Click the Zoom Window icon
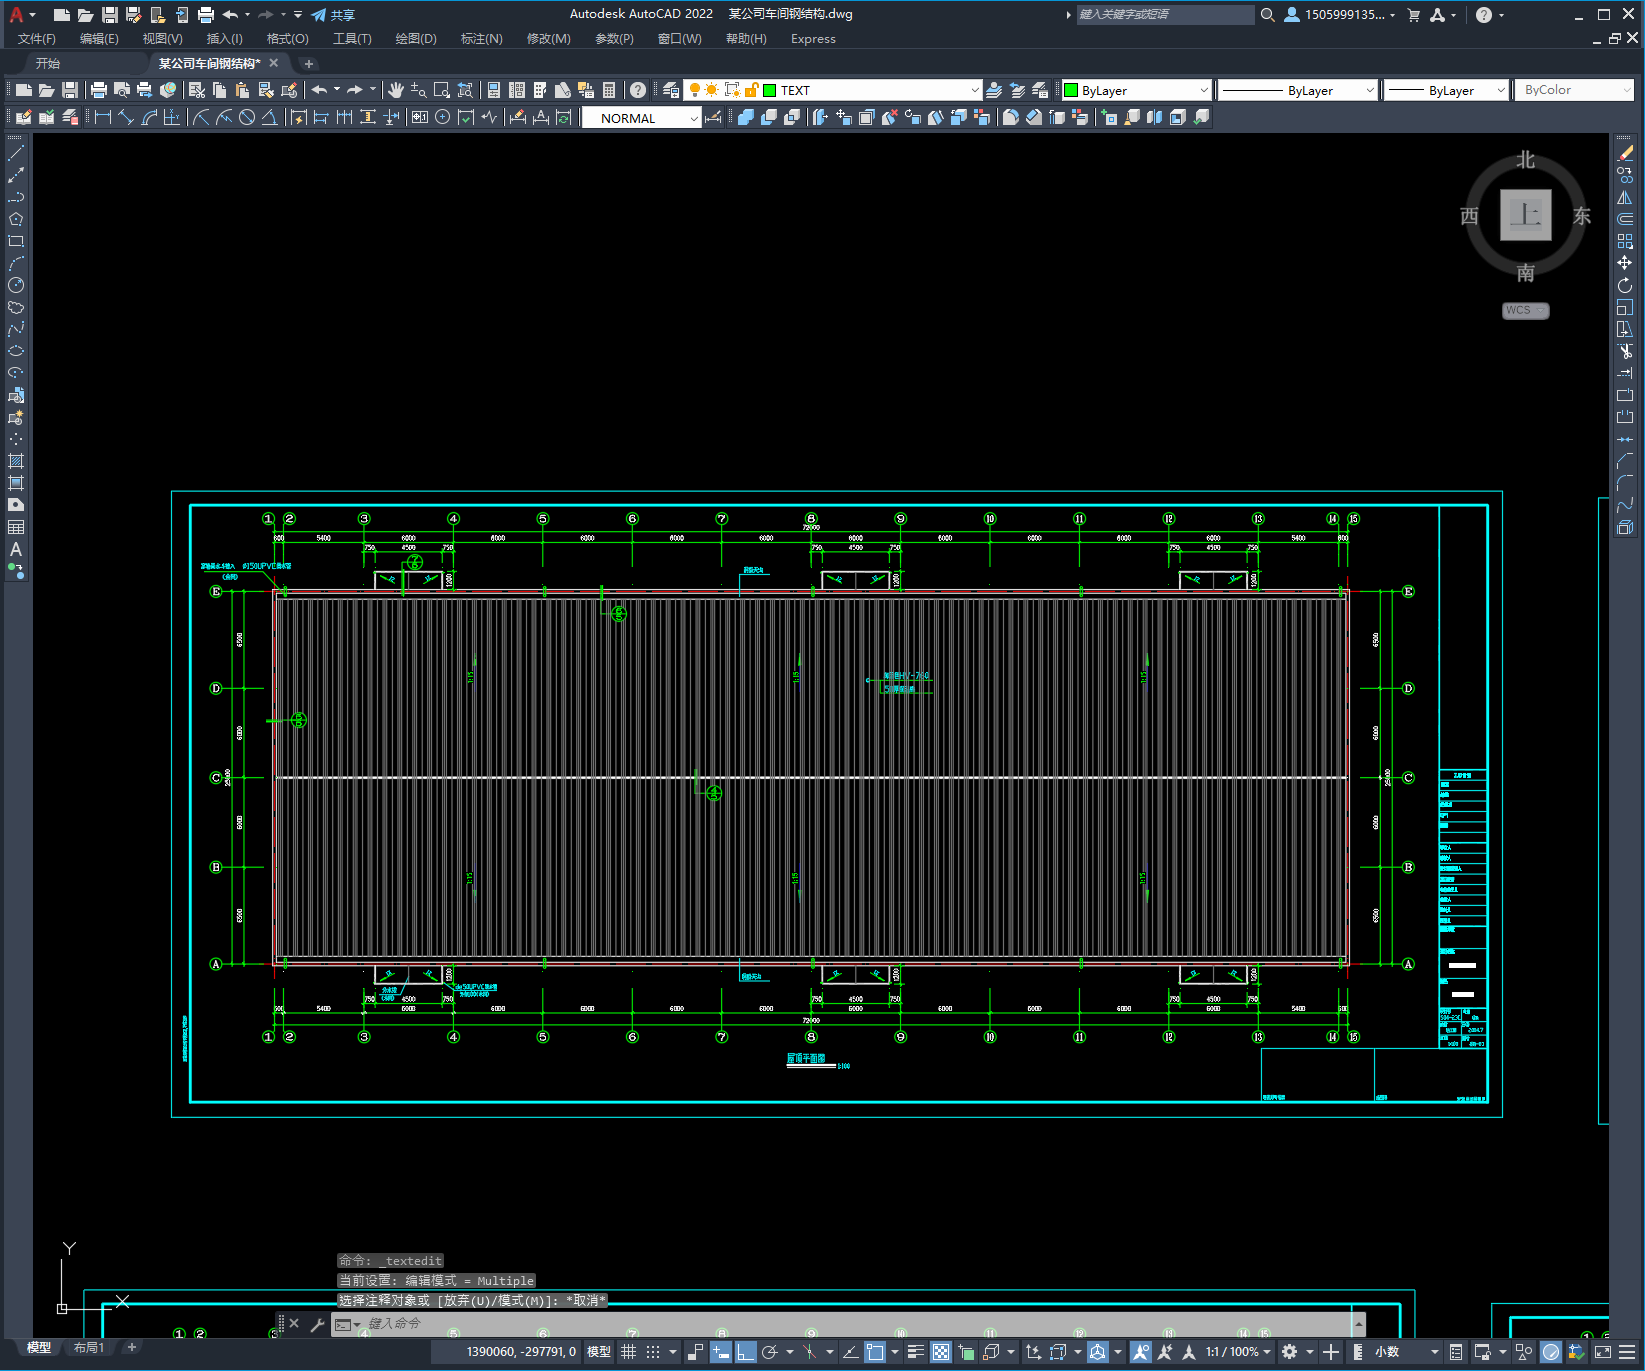This screenshot has height=1371, width=1645. pyautogui.click(x=442, y=90)
